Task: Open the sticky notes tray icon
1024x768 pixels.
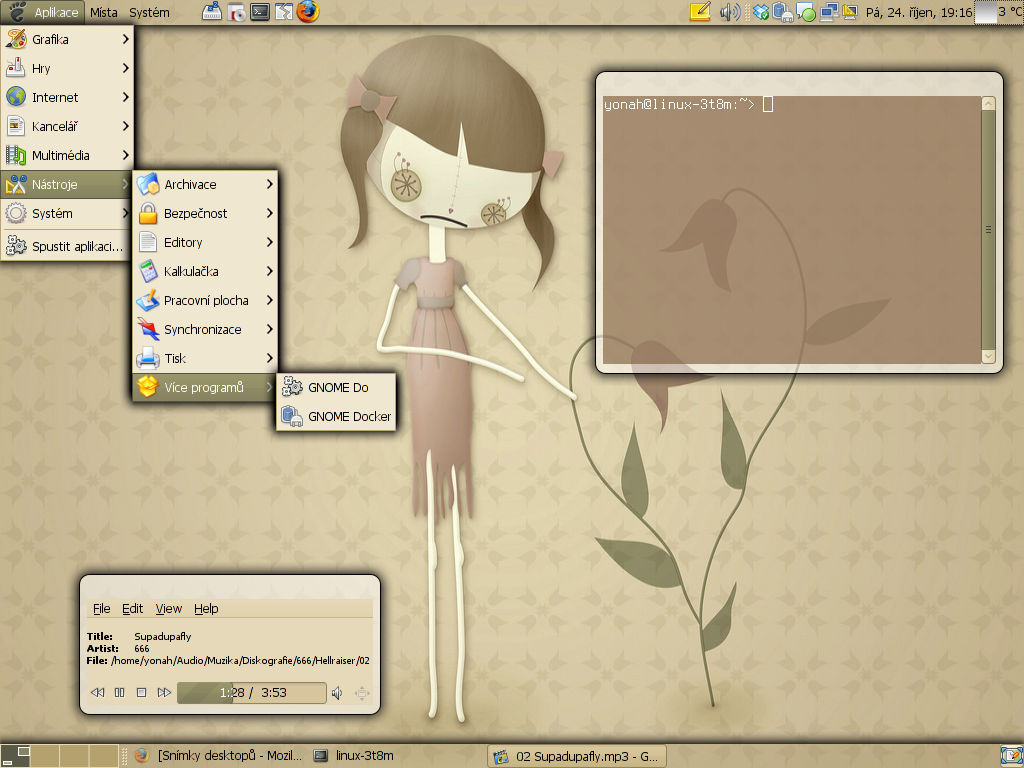Action: (x=700, y=12)
